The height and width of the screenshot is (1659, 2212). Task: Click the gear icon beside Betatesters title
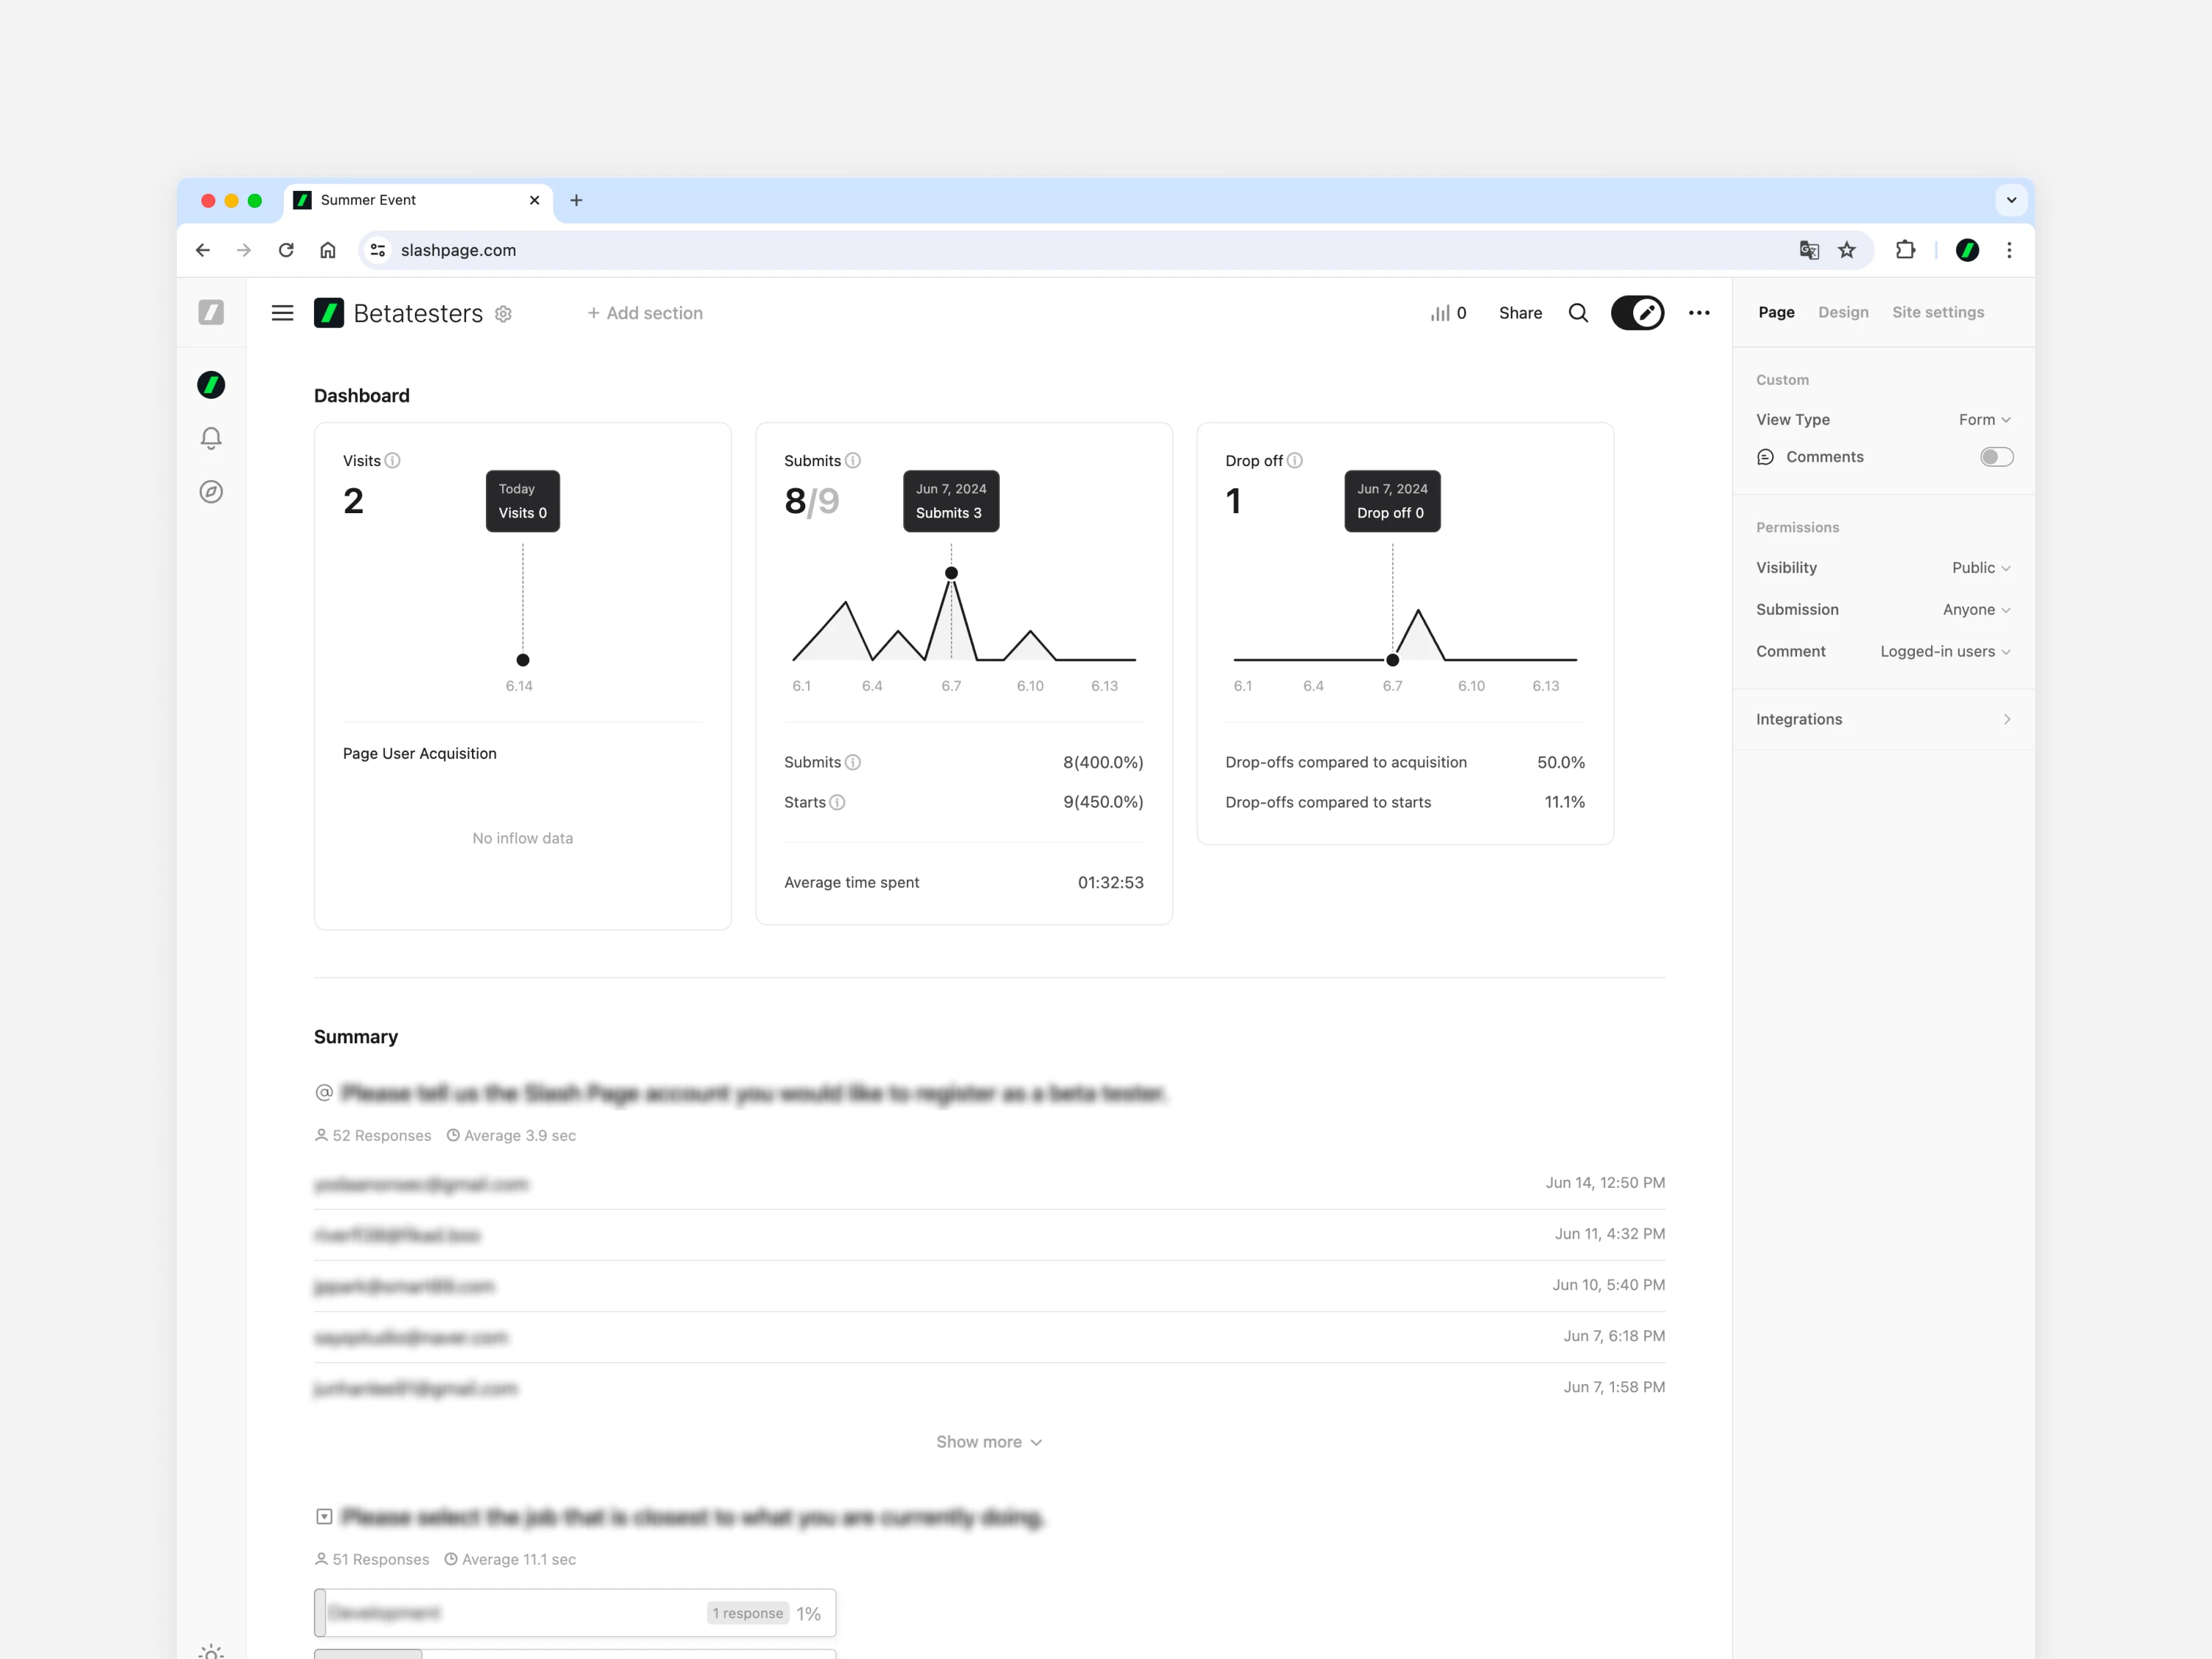click(504, 314)
